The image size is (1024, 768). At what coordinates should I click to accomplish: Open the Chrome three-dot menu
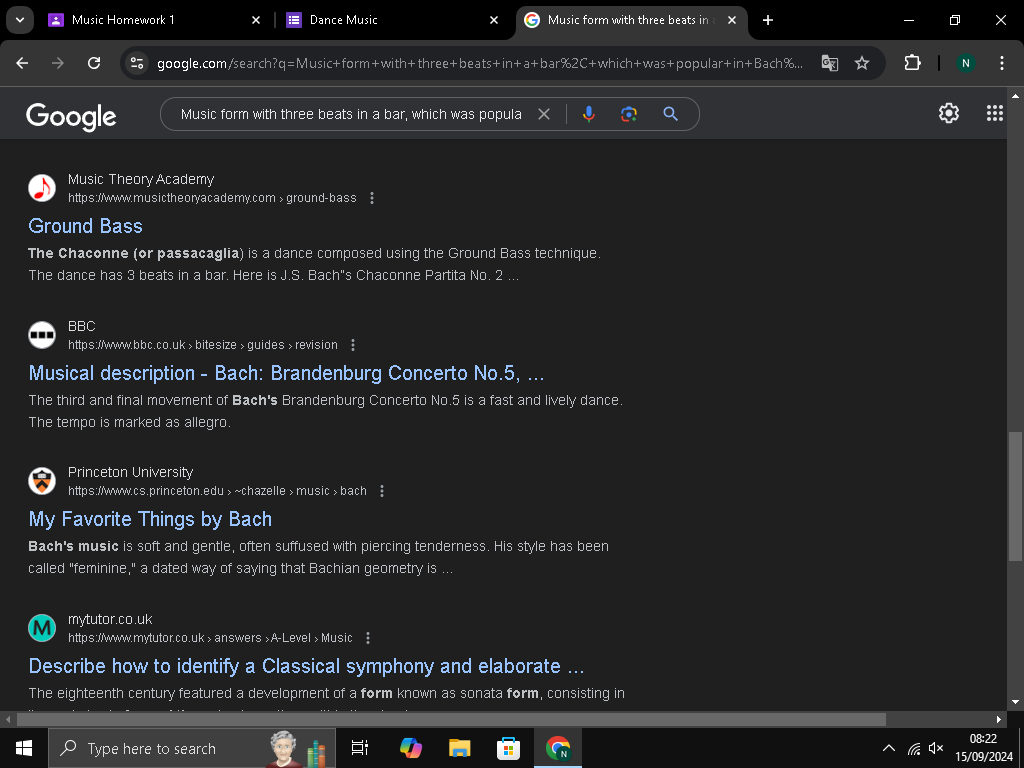[x=1002, y=63]
